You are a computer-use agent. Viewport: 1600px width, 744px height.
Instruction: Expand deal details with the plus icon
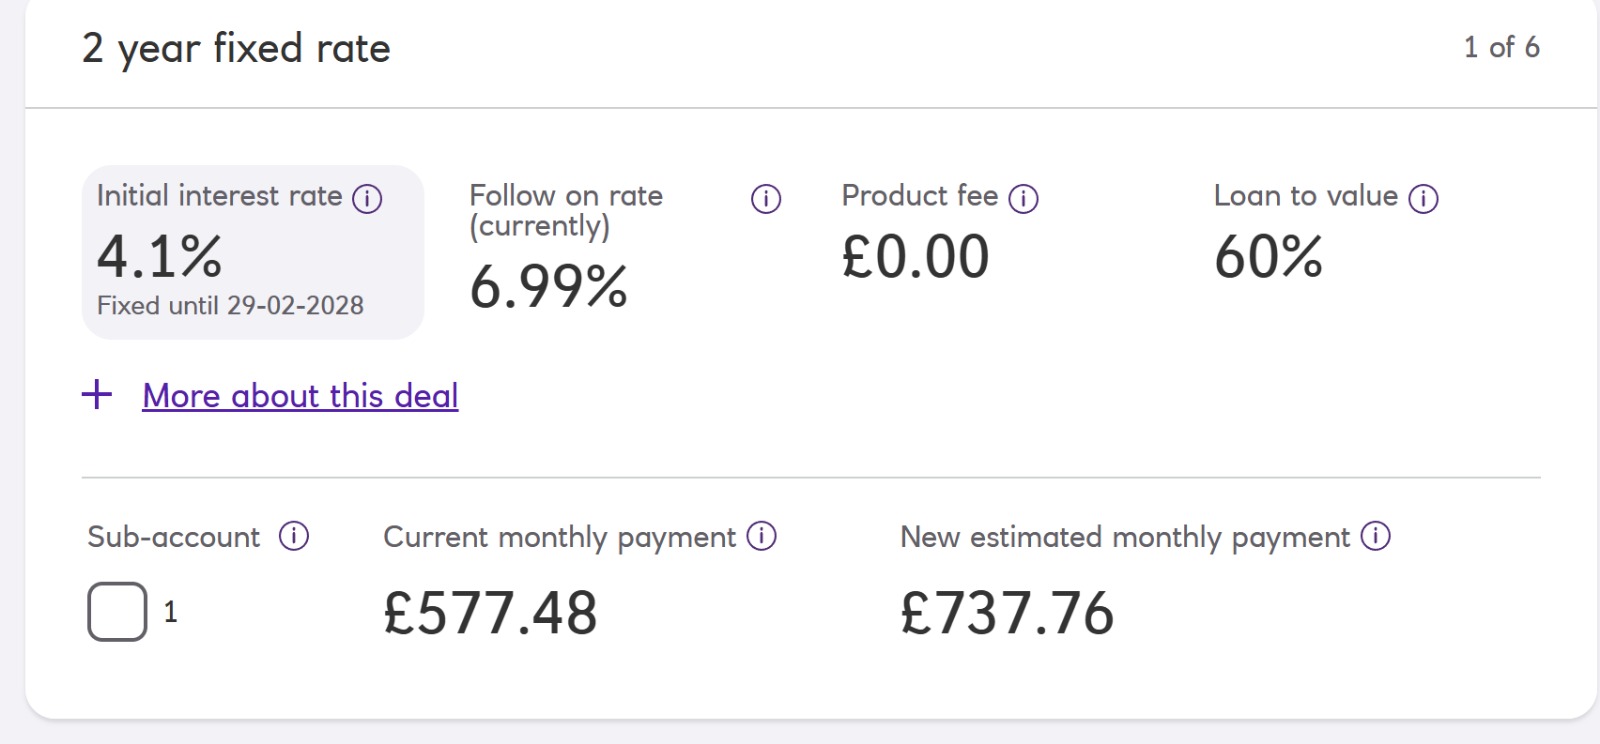tap(97, 395)
